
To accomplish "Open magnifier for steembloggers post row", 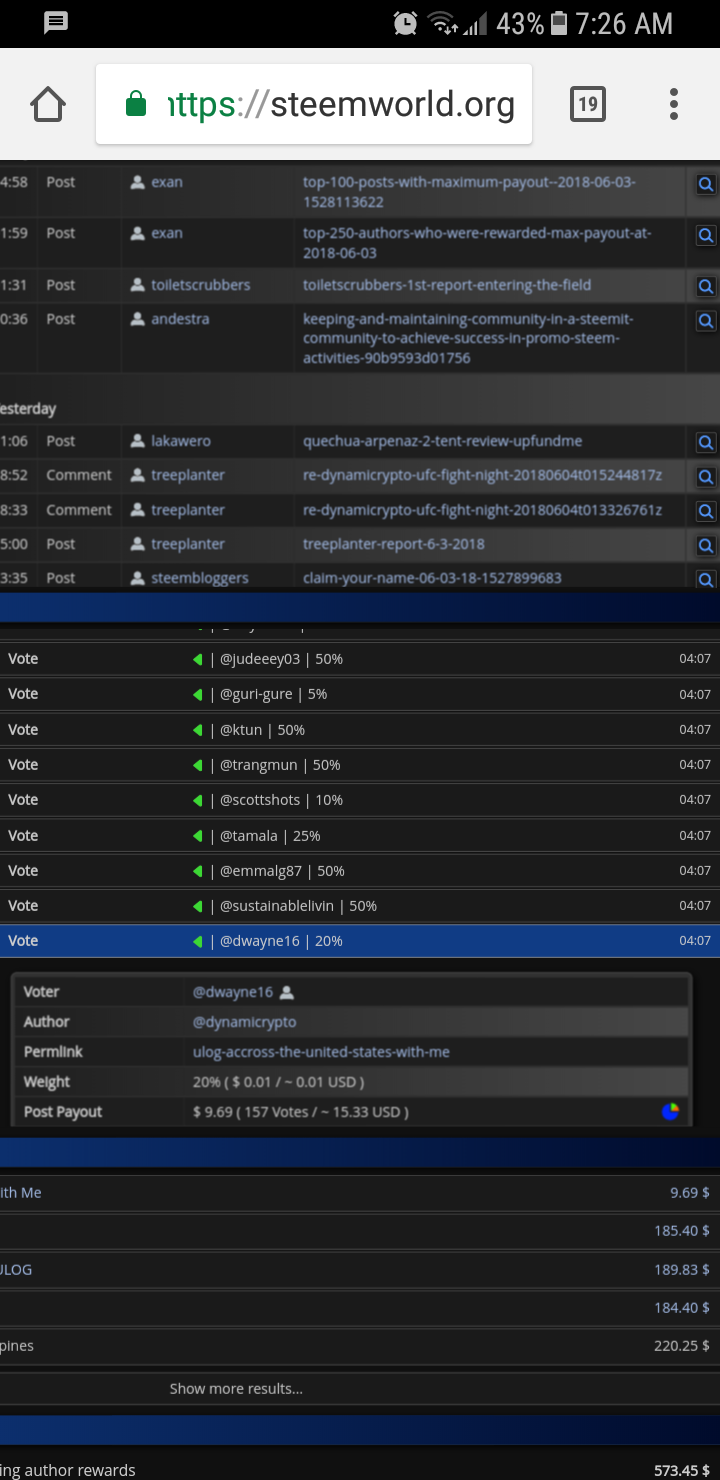I will coord(706,578).
